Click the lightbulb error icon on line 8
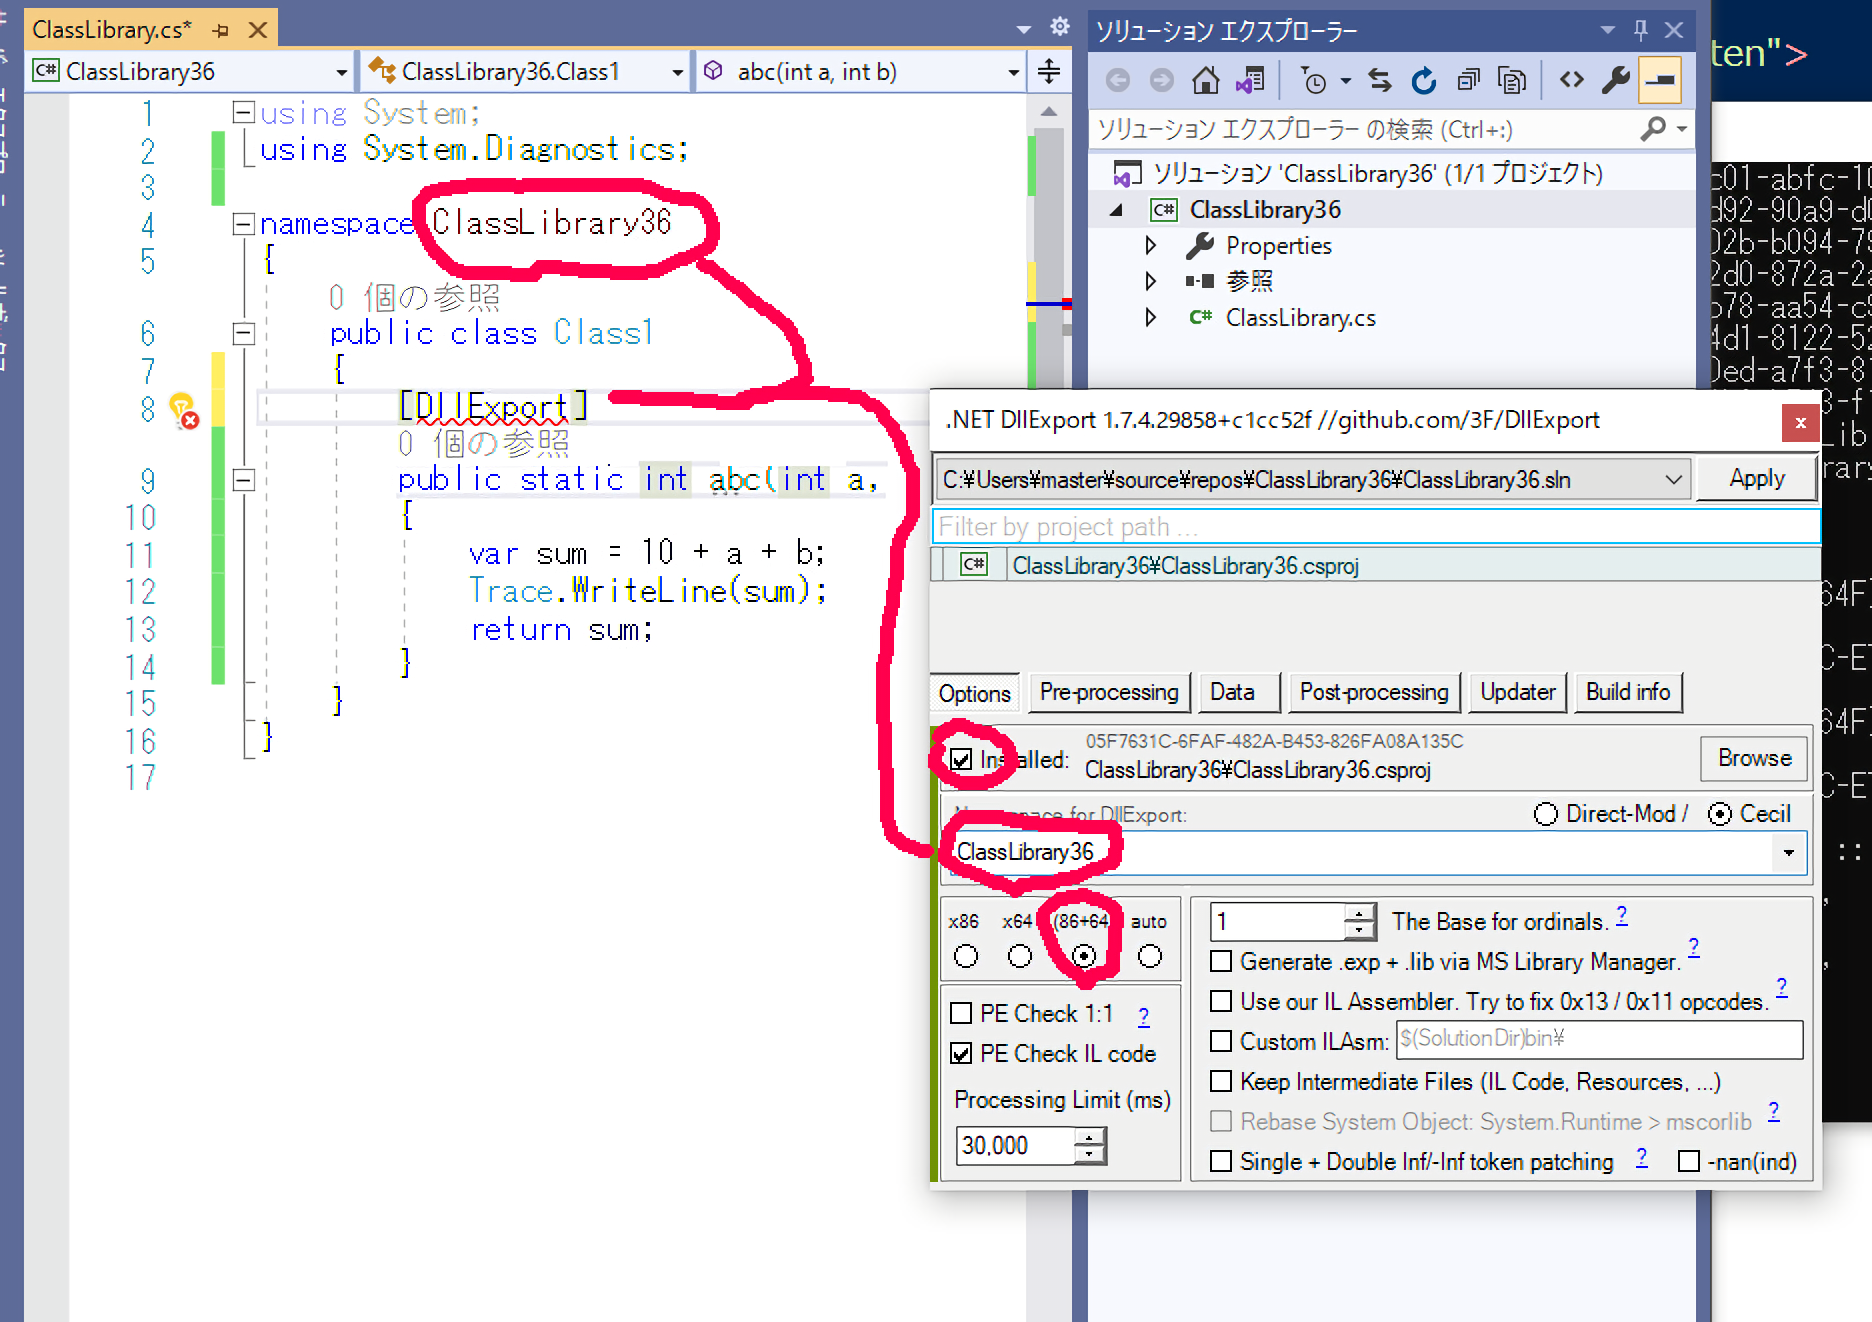This screenshot has height=1322, width=1872. coord(183,410)
